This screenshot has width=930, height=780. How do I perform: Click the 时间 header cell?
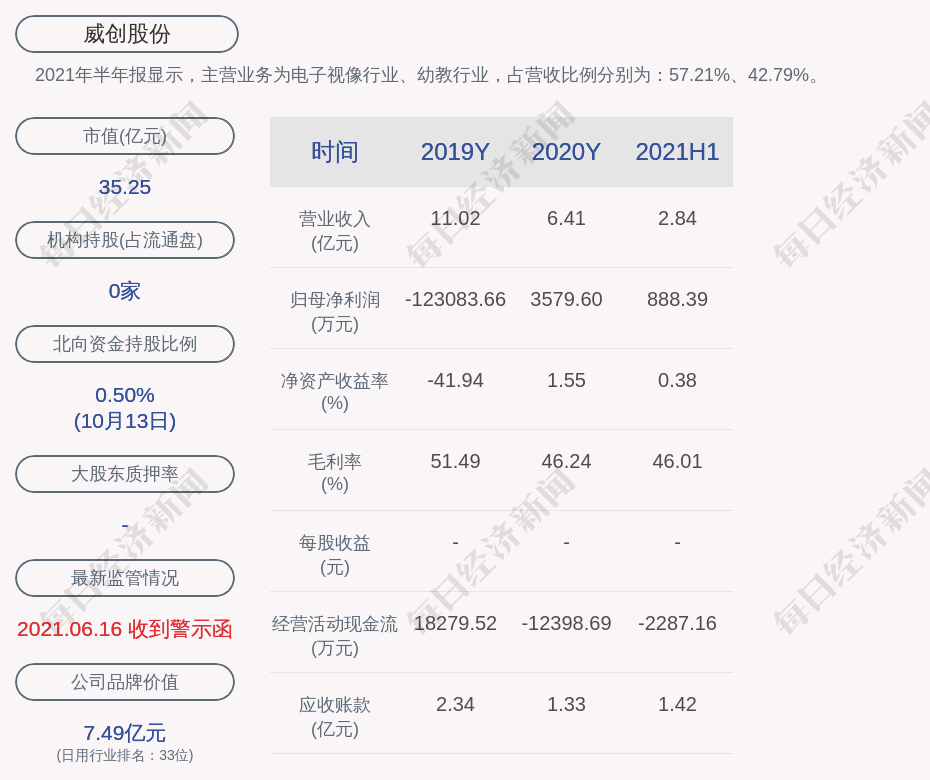[x=335, y=152]
